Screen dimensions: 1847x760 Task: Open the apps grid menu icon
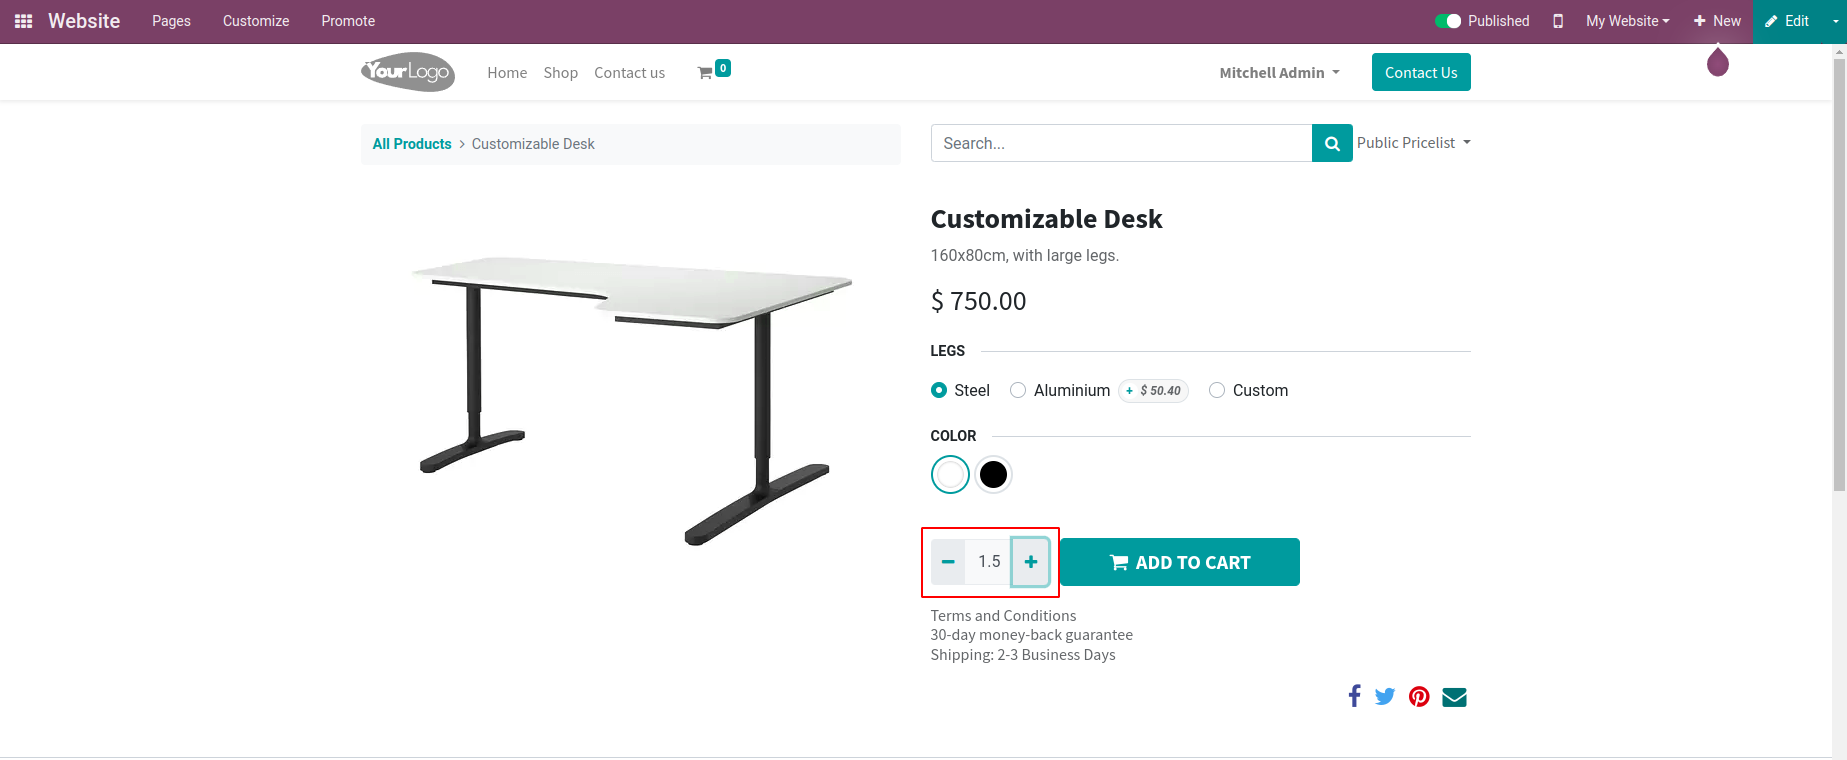pos(23,21)
